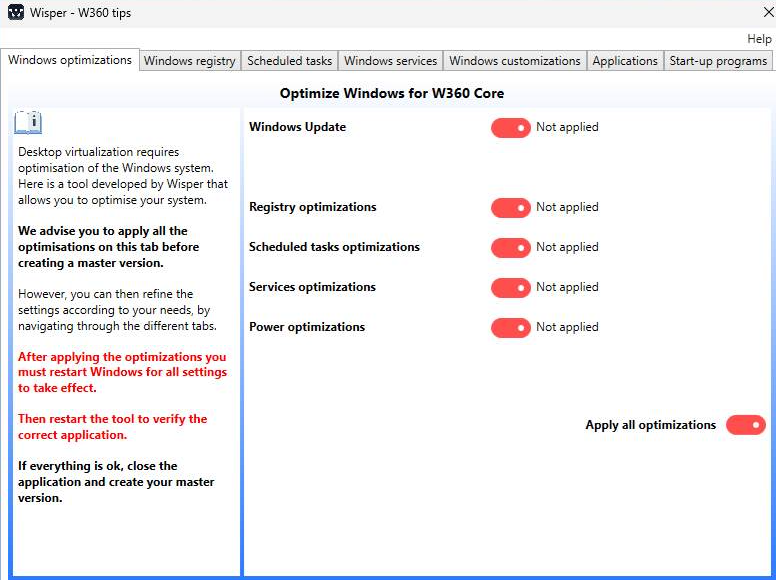Image resolution: width=776 pixels, height=580 pixels.
Task: Close the Wisper W360 tips window
Action: [x=768, y=12]
